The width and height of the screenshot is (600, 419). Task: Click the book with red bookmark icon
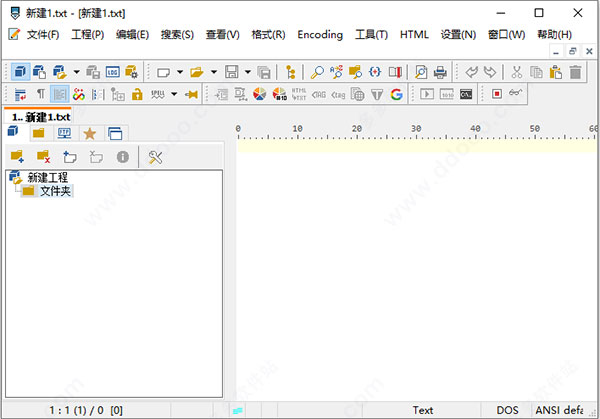tap(395, 72)
